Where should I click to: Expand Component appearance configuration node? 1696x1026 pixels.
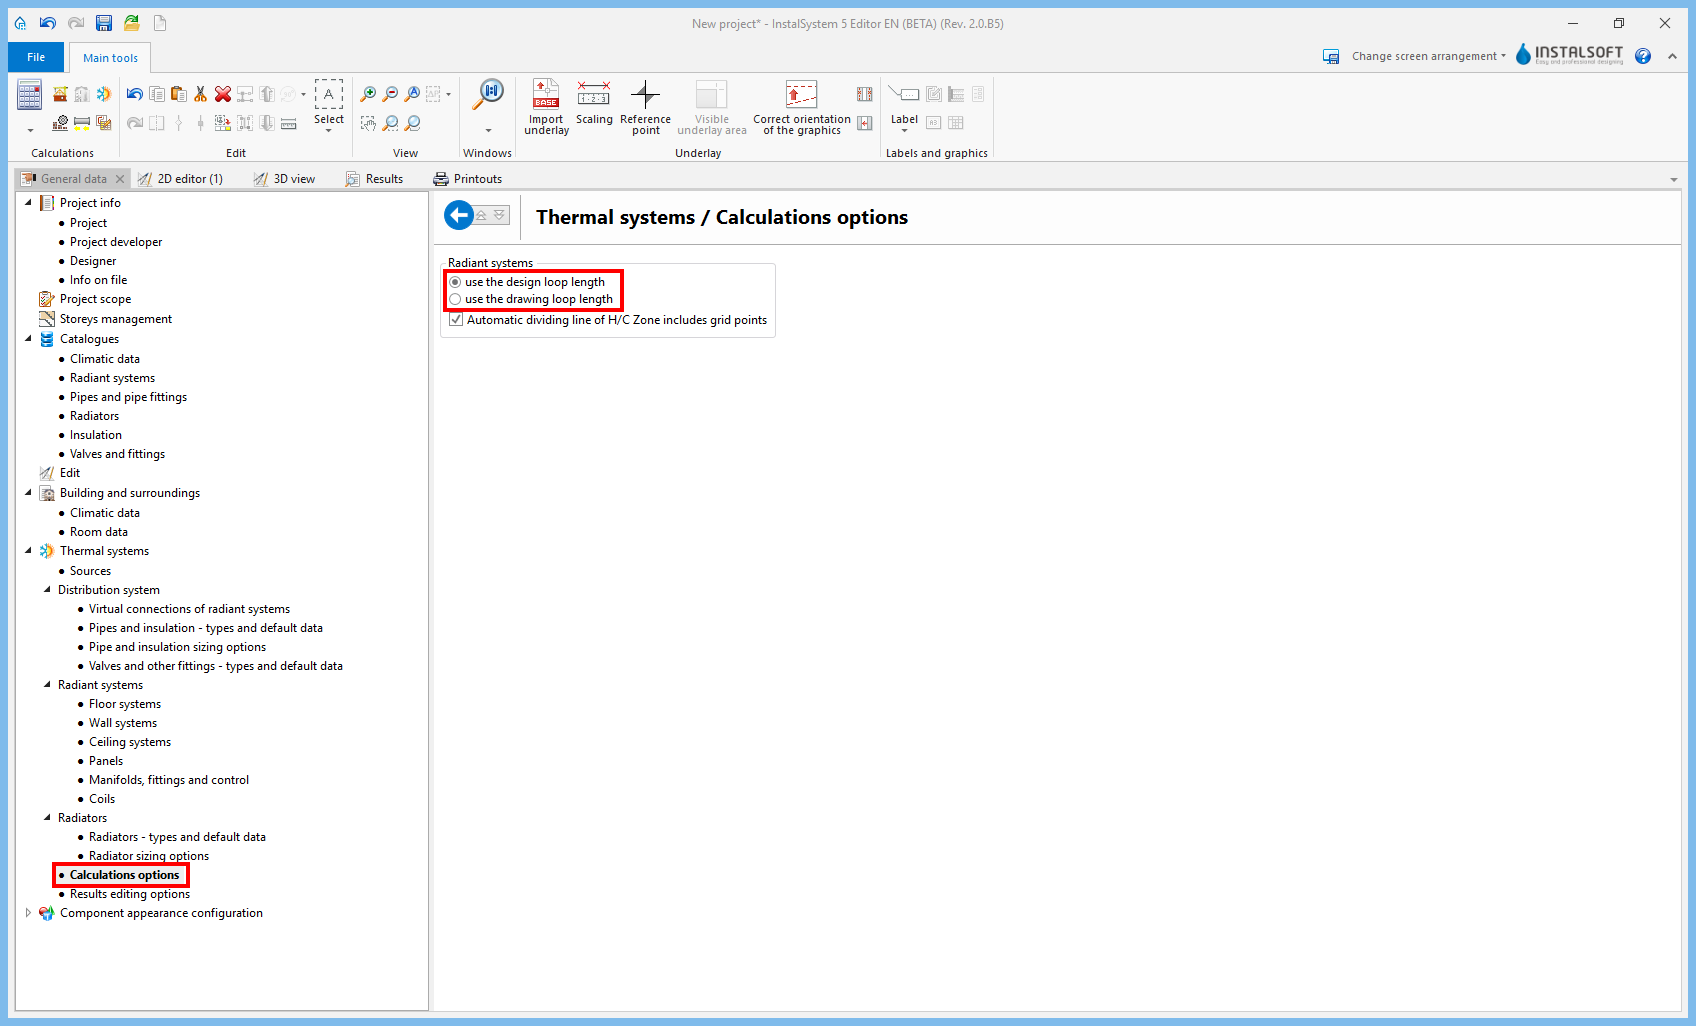28,913
